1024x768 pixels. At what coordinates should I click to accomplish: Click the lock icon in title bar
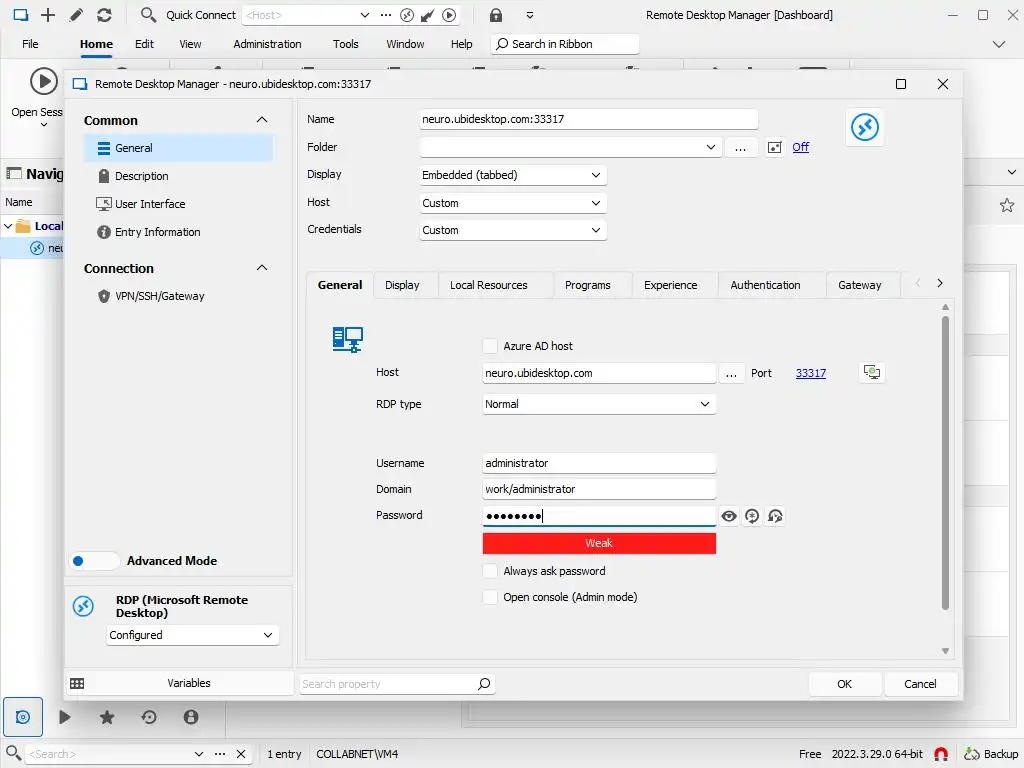point(496,14)
